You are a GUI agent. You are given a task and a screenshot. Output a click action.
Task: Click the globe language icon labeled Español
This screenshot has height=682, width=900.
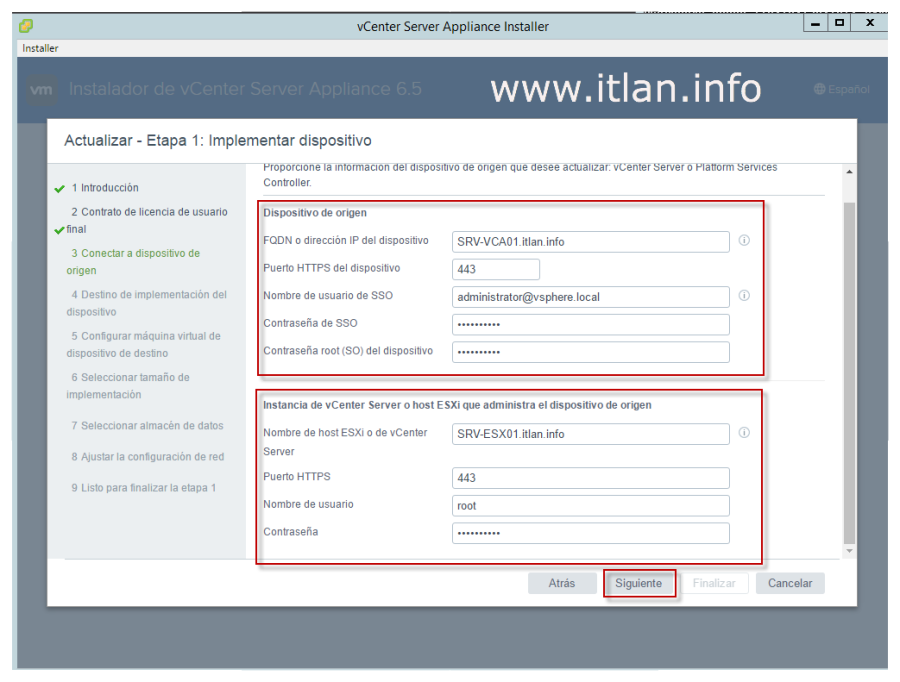click(x=819, y=89)
